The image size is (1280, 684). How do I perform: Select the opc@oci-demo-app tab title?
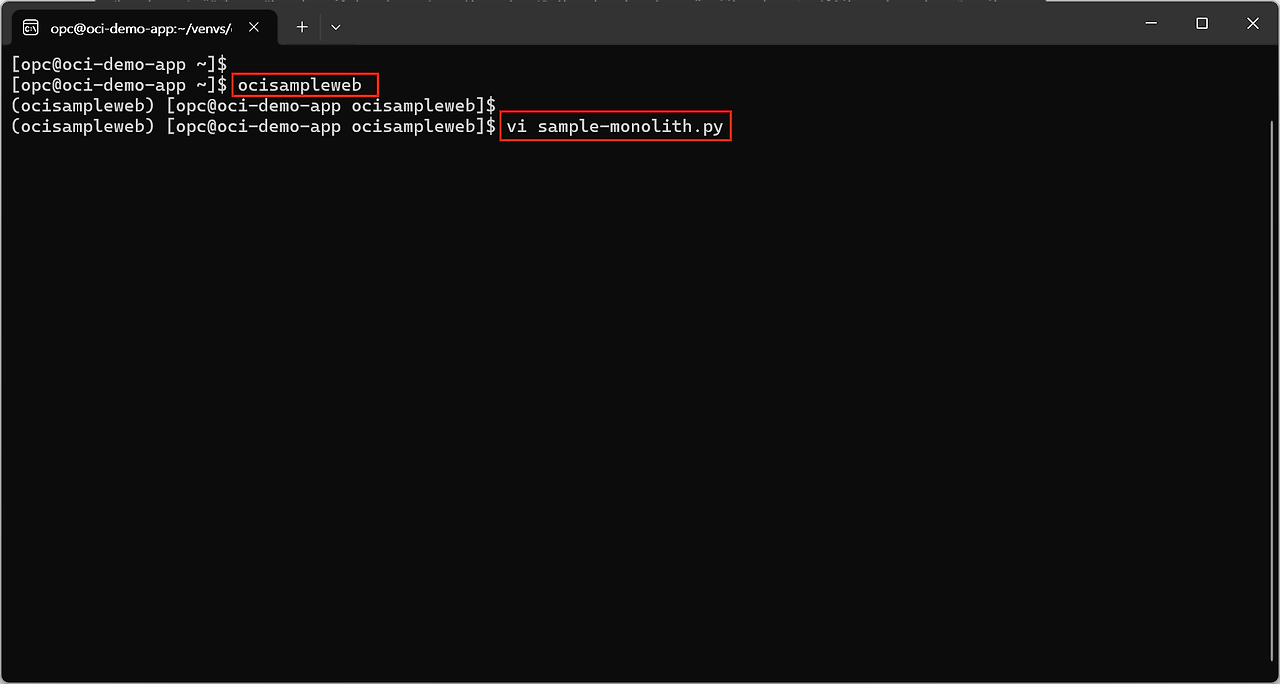point(140,27)
